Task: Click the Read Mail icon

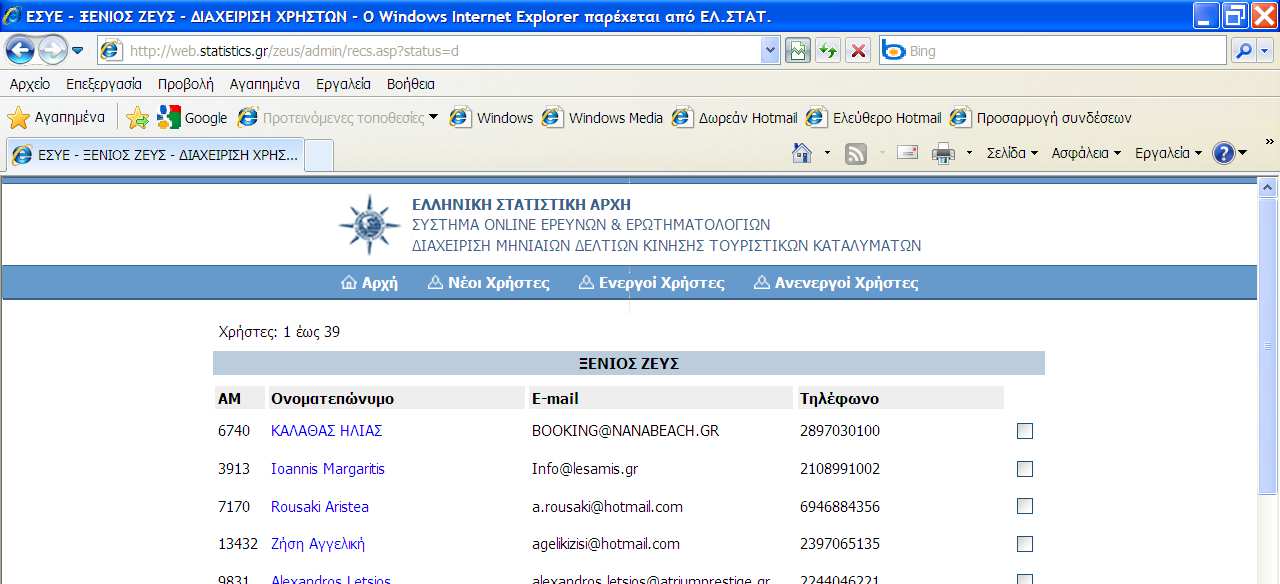Action: click(x=908, y=153)
